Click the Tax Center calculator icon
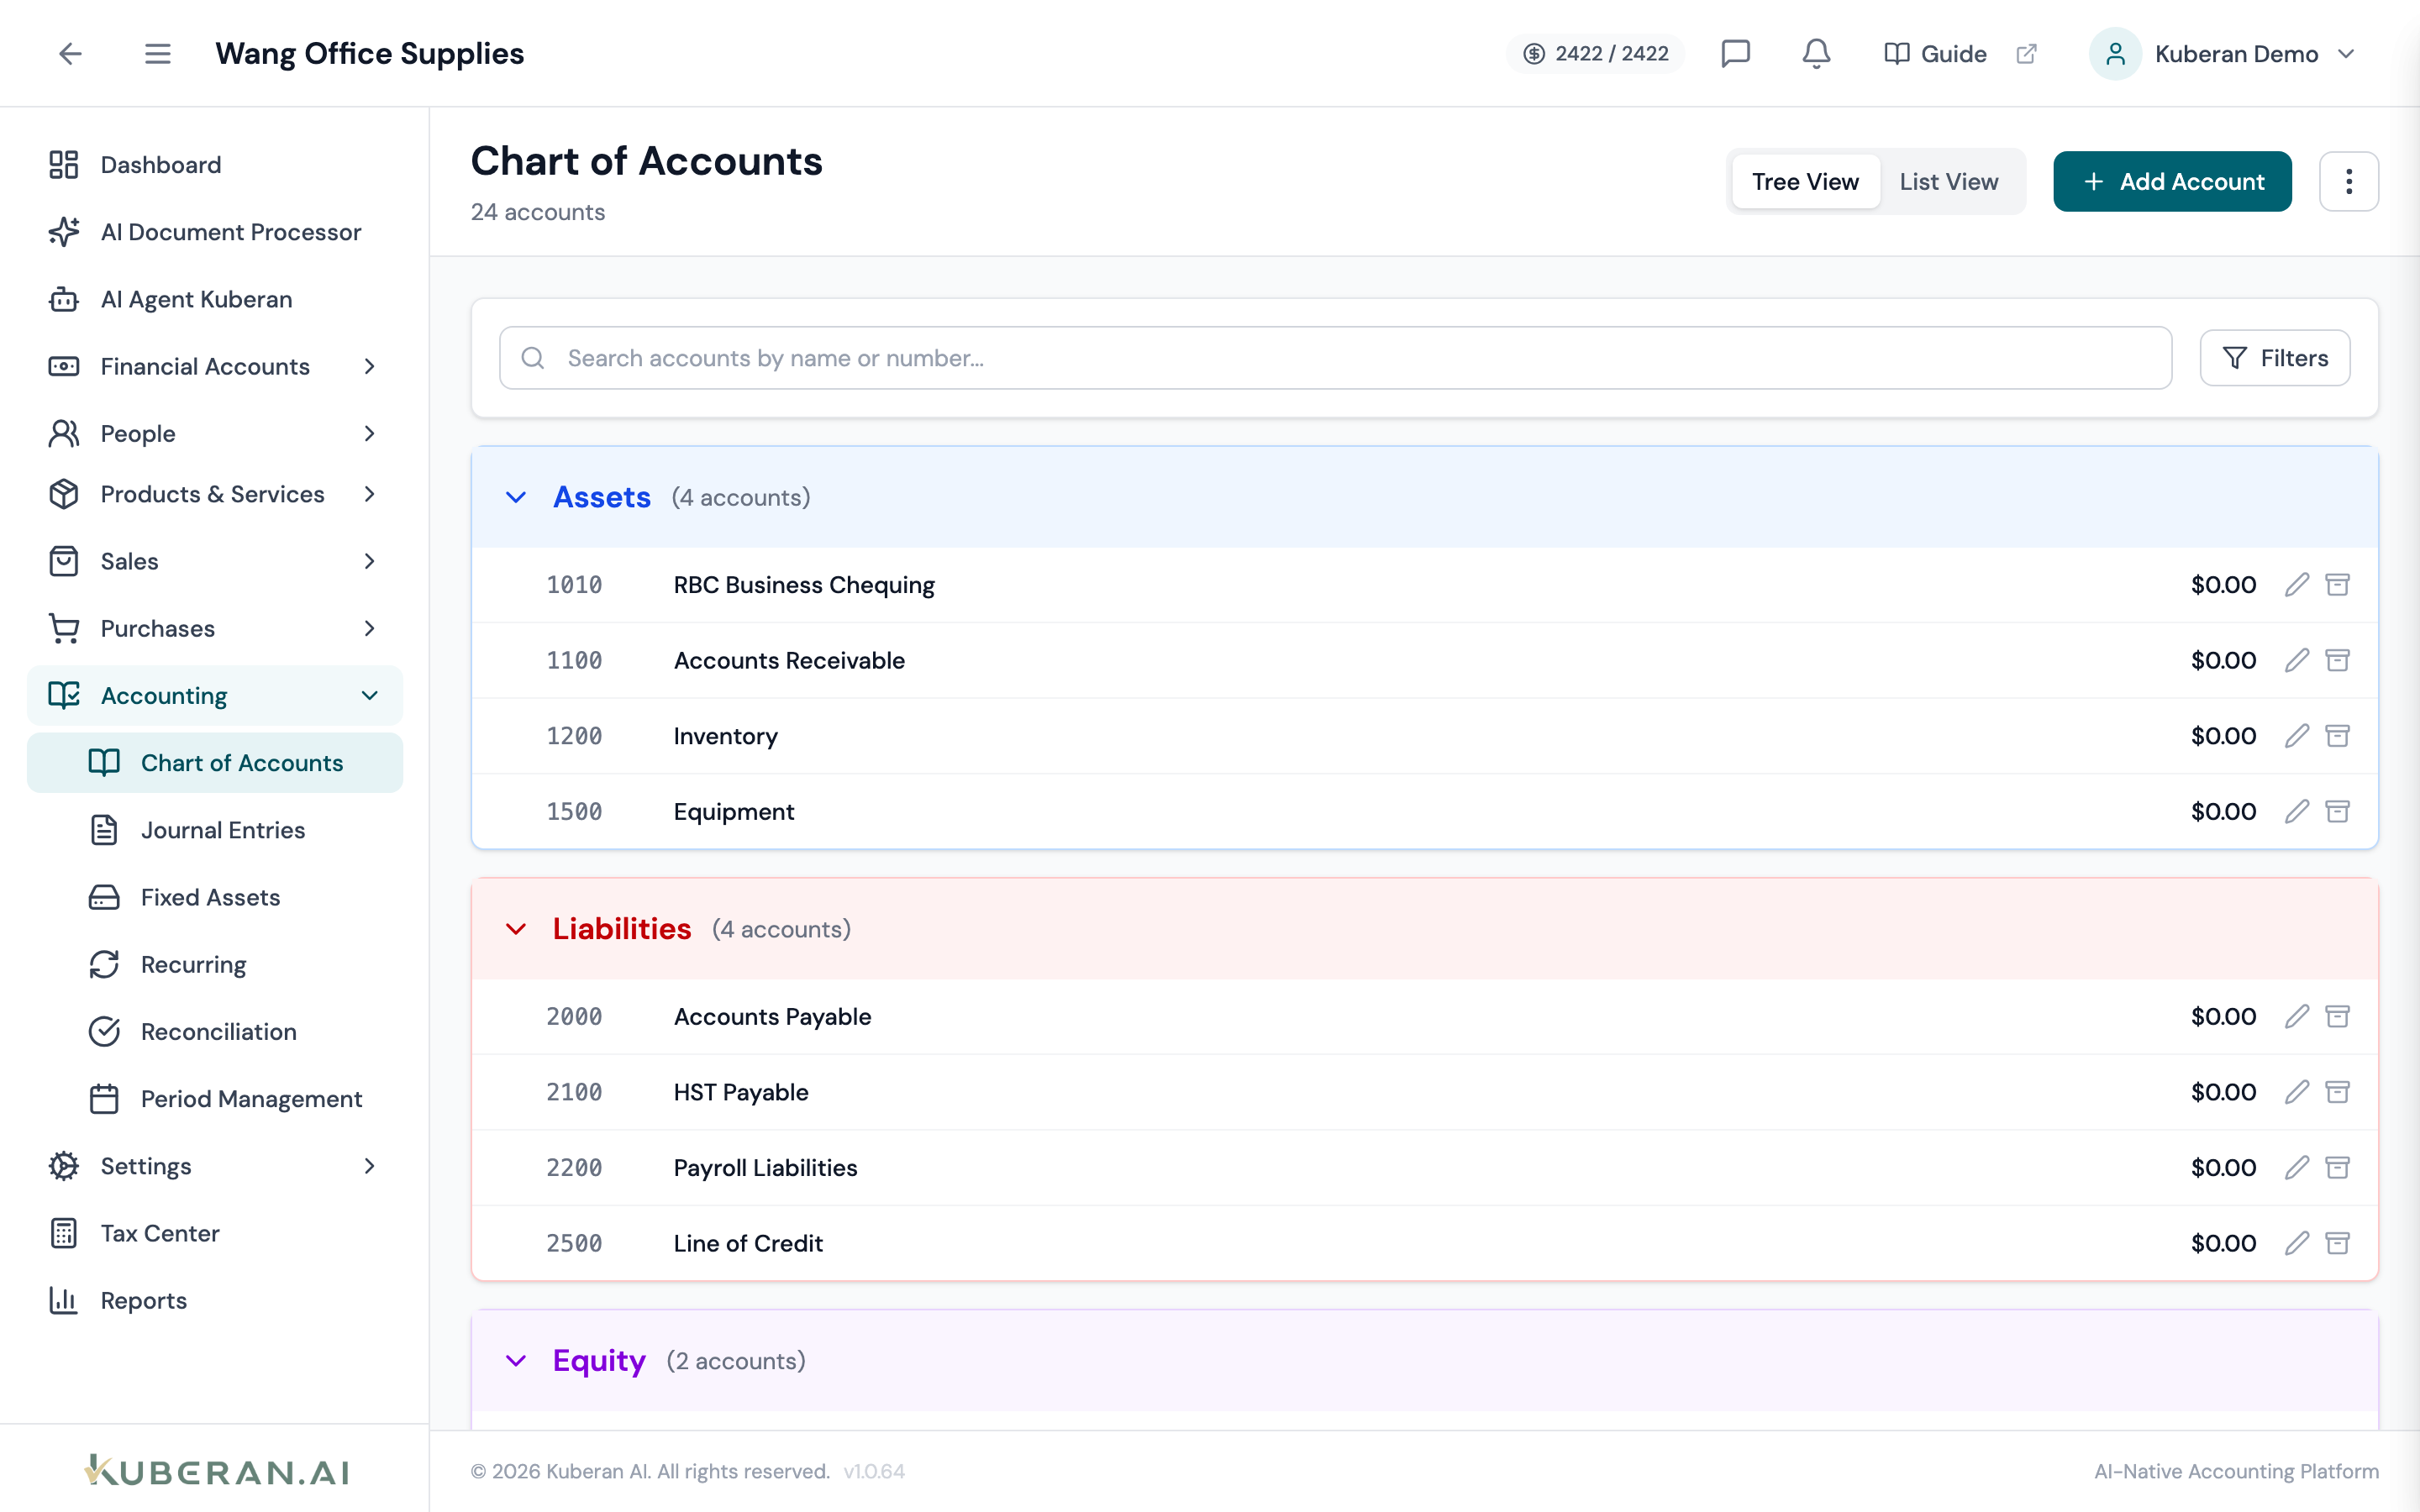This screenshot has height=1512, width=2420. [64, 1233]
